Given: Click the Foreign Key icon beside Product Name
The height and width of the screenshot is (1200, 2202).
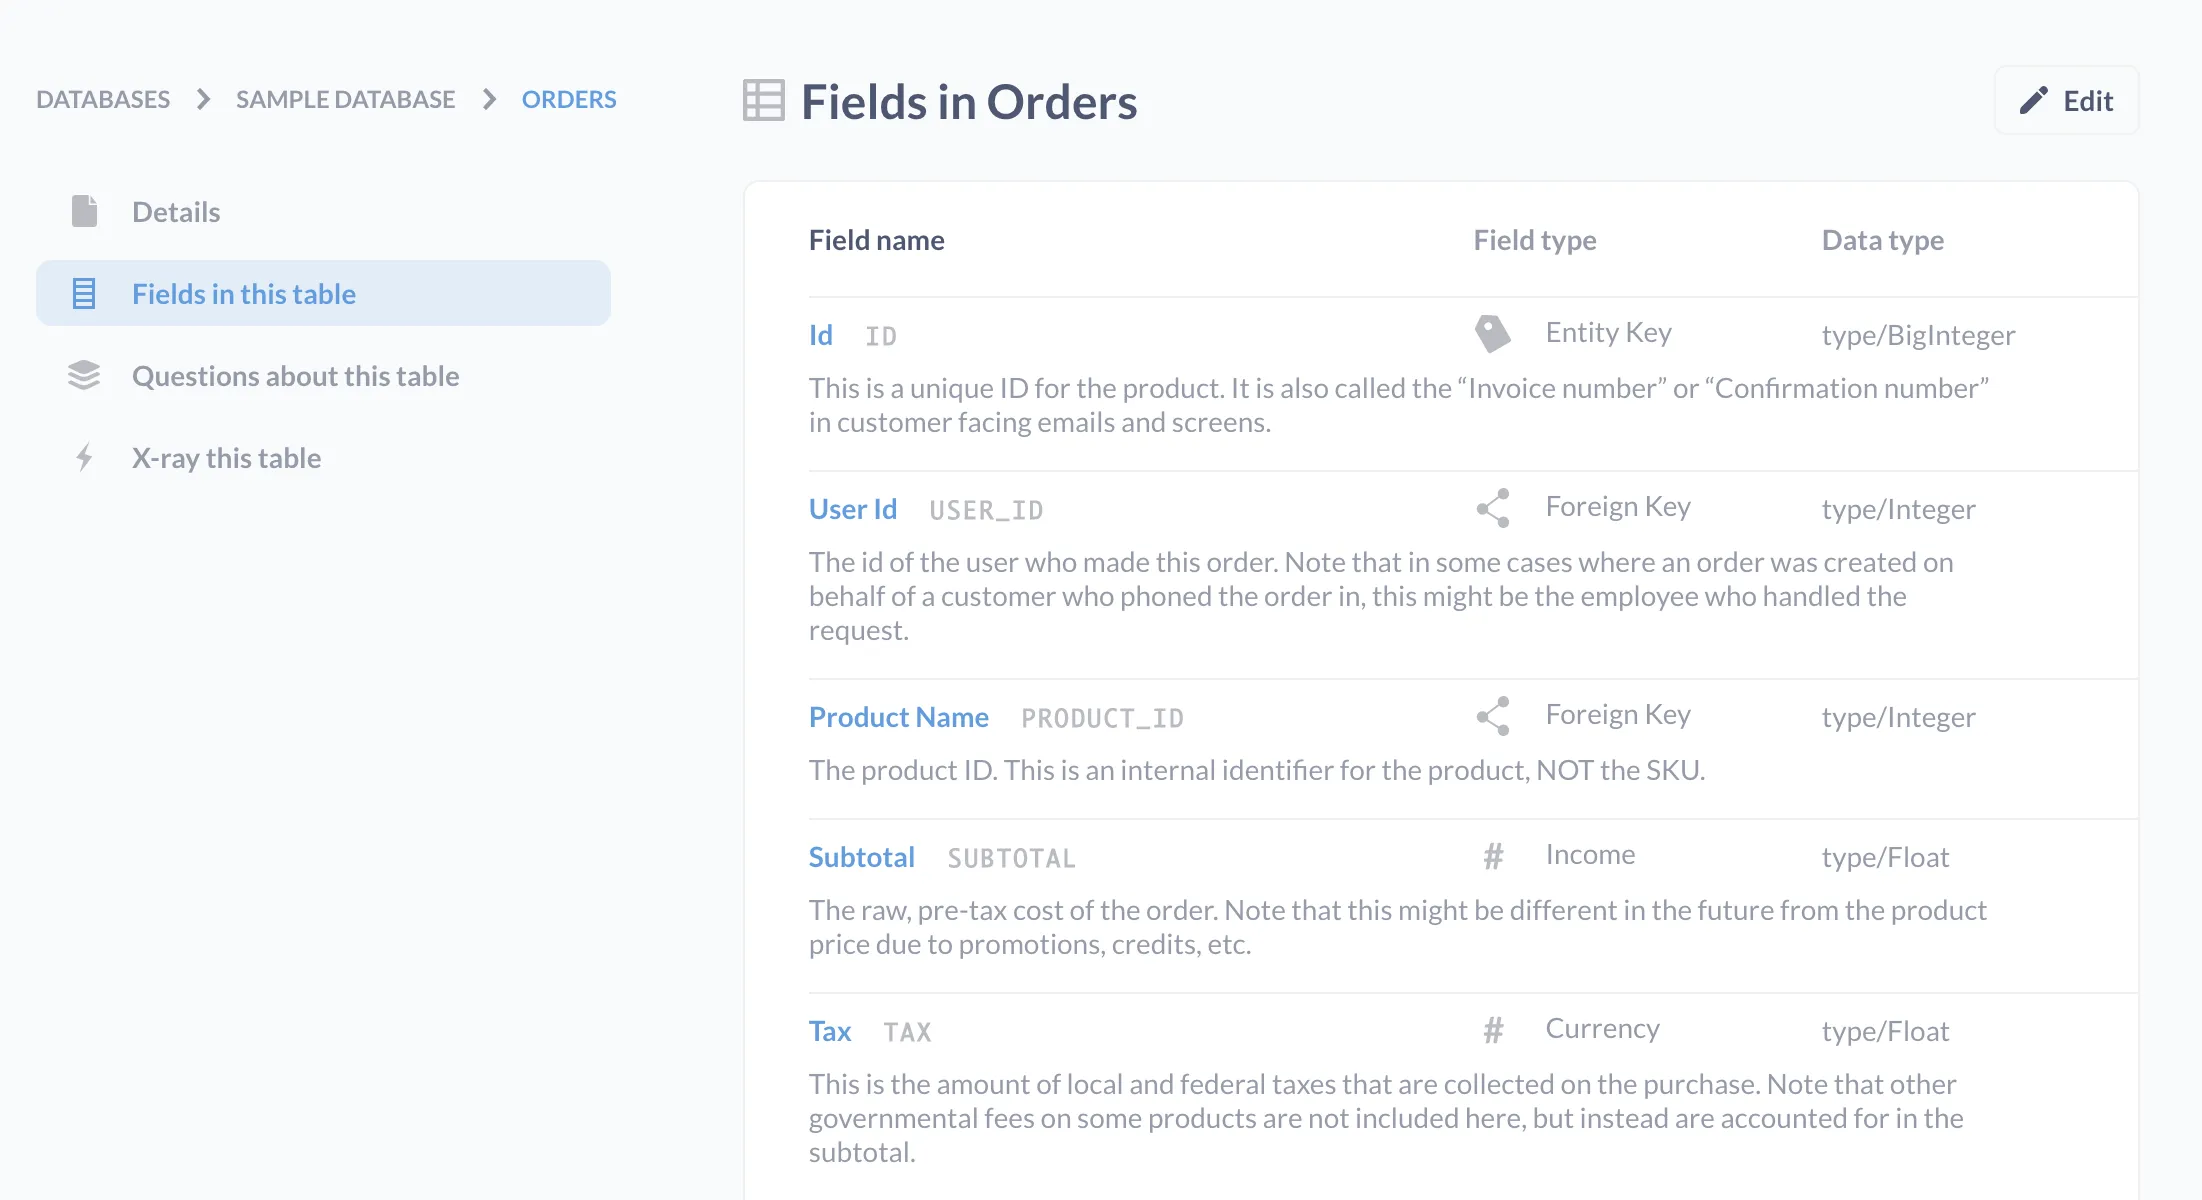Looking at the screenshot, I should coord(1493,715).
